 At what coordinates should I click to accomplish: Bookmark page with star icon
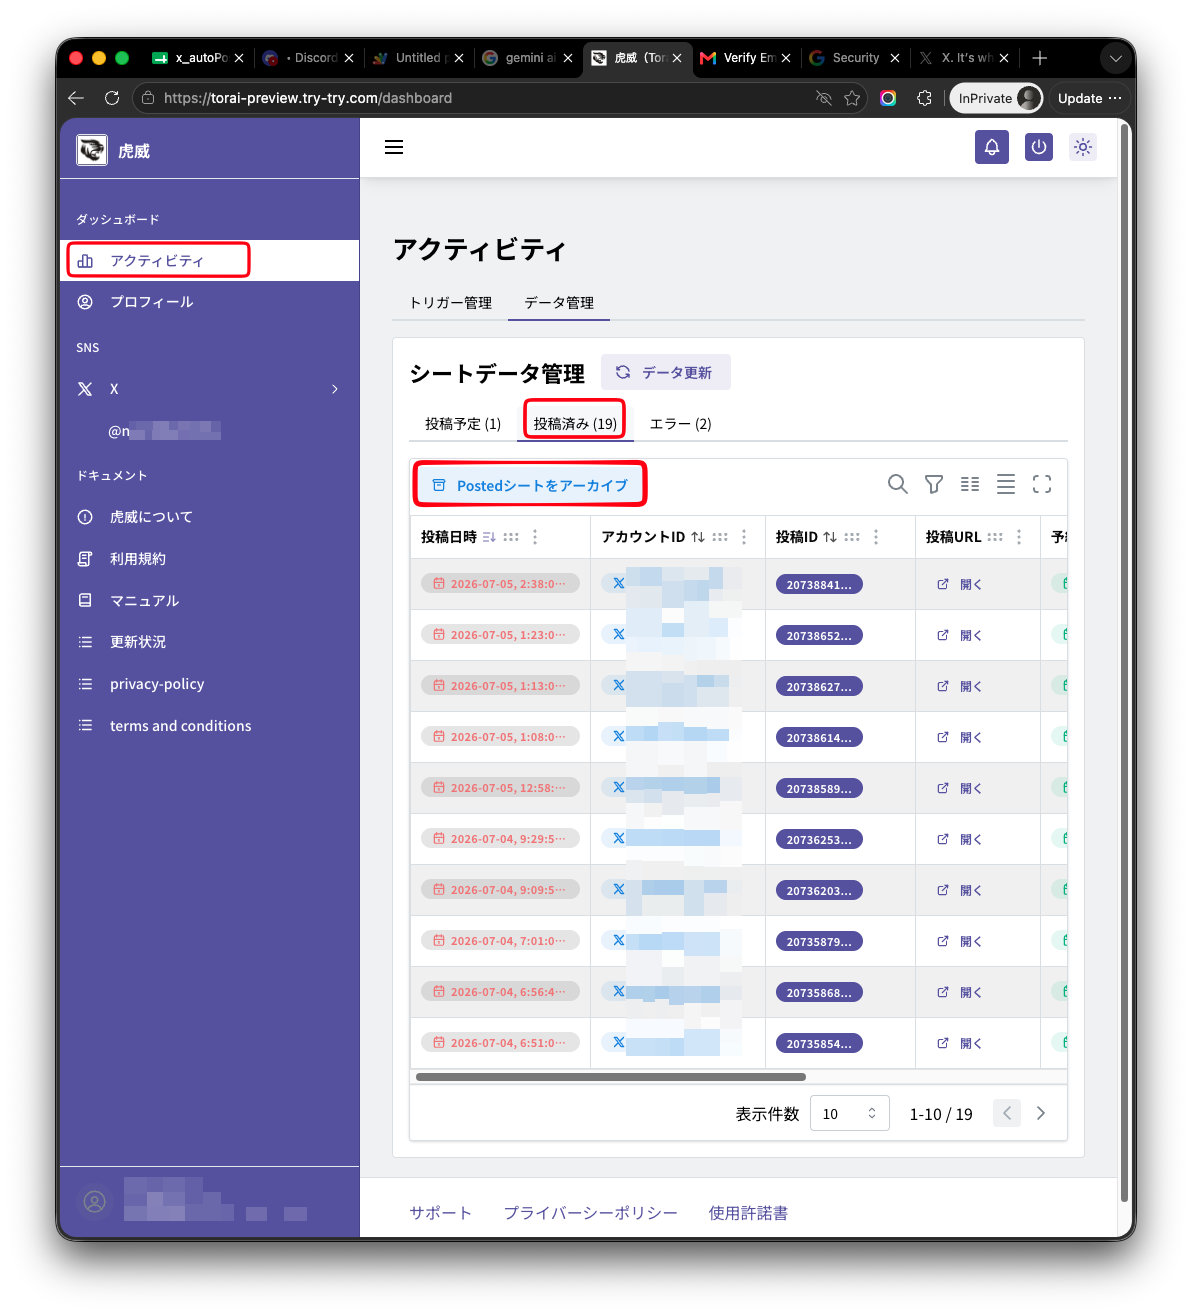coord(852,98)
